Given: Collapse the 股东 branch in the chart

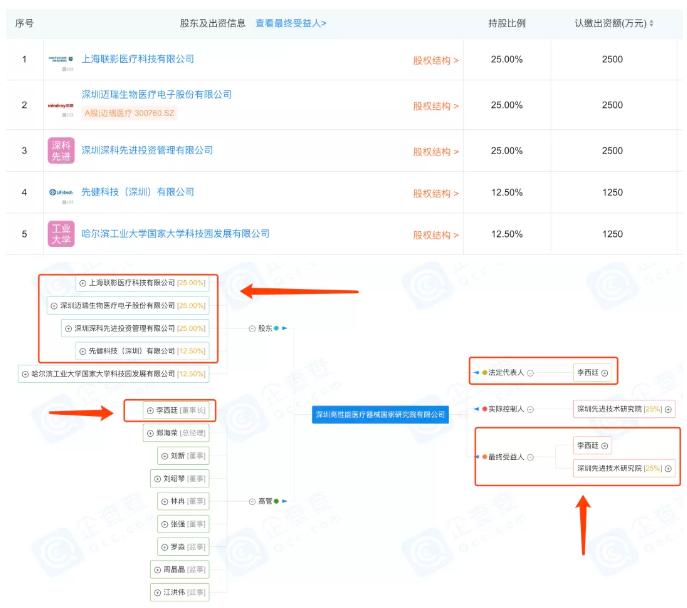Looking at the screenshot, I should click(251, 327).
